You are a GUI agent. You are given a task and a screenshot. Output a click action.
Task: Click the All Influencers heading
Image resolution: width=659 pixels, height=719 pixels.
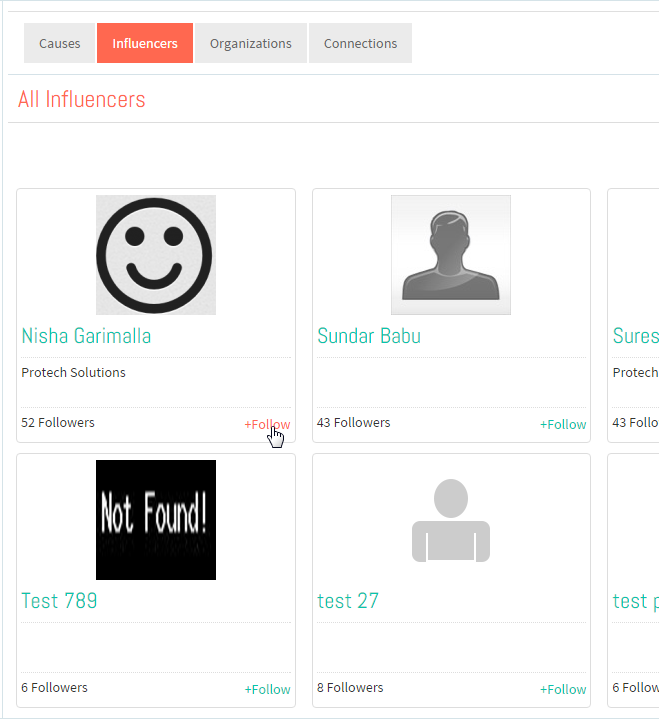pos(82,99)
